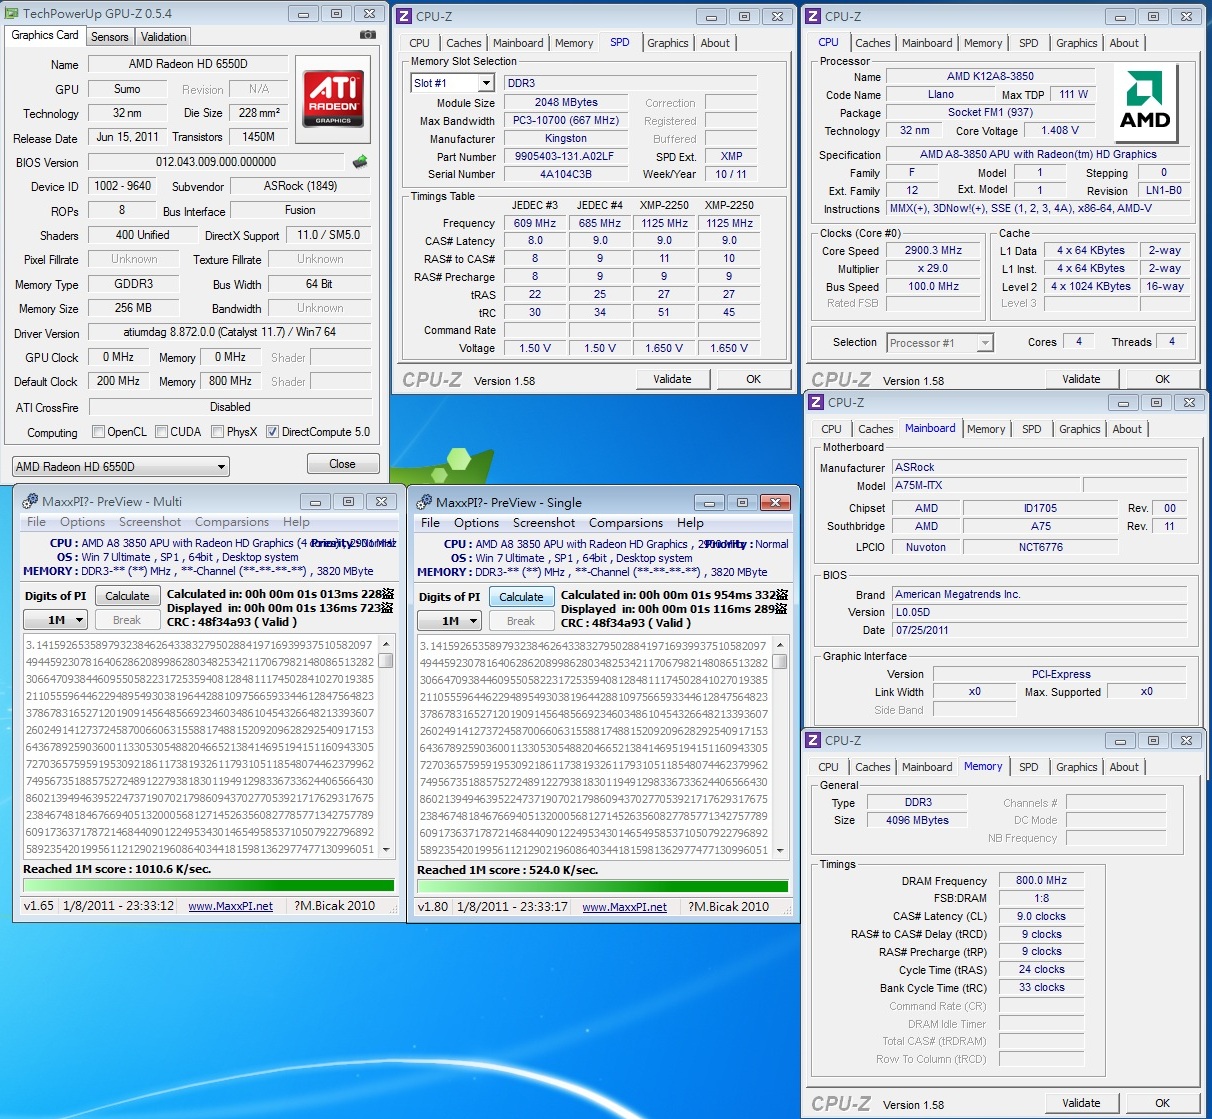This screenshot has height=1119, width=1212.
Task: Open the Slot #1 memory slot dropdown
Action: pyautogui.click(x=486, y=84)
